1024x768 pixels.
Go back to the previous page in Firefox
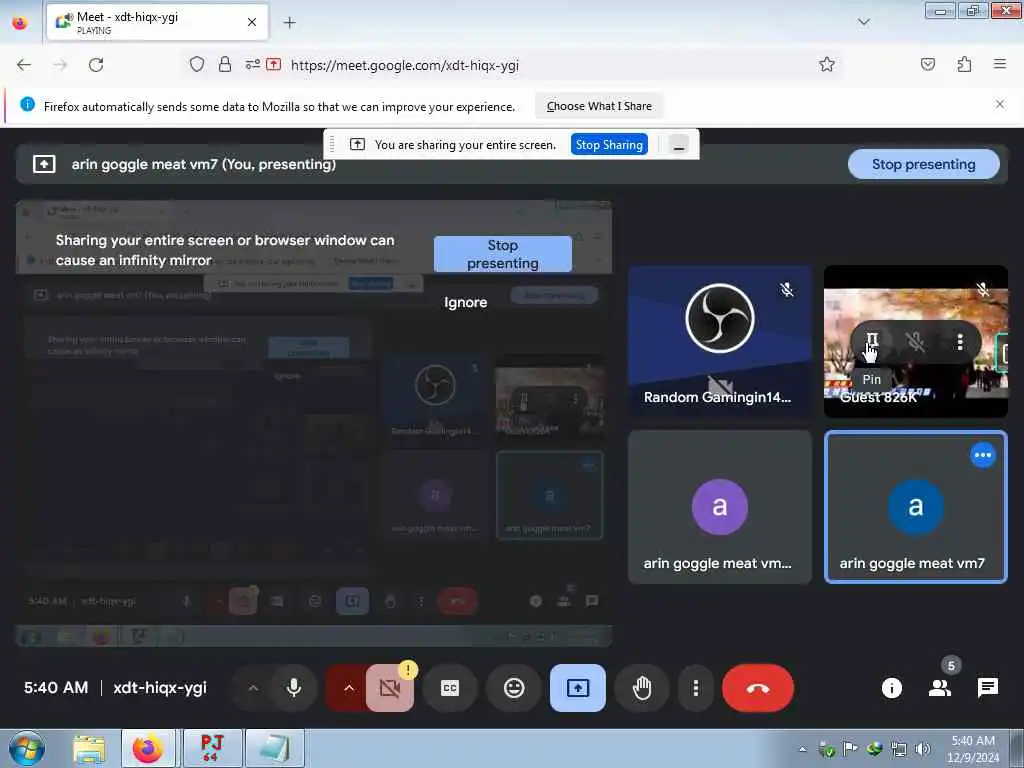[x=24, y=65]
